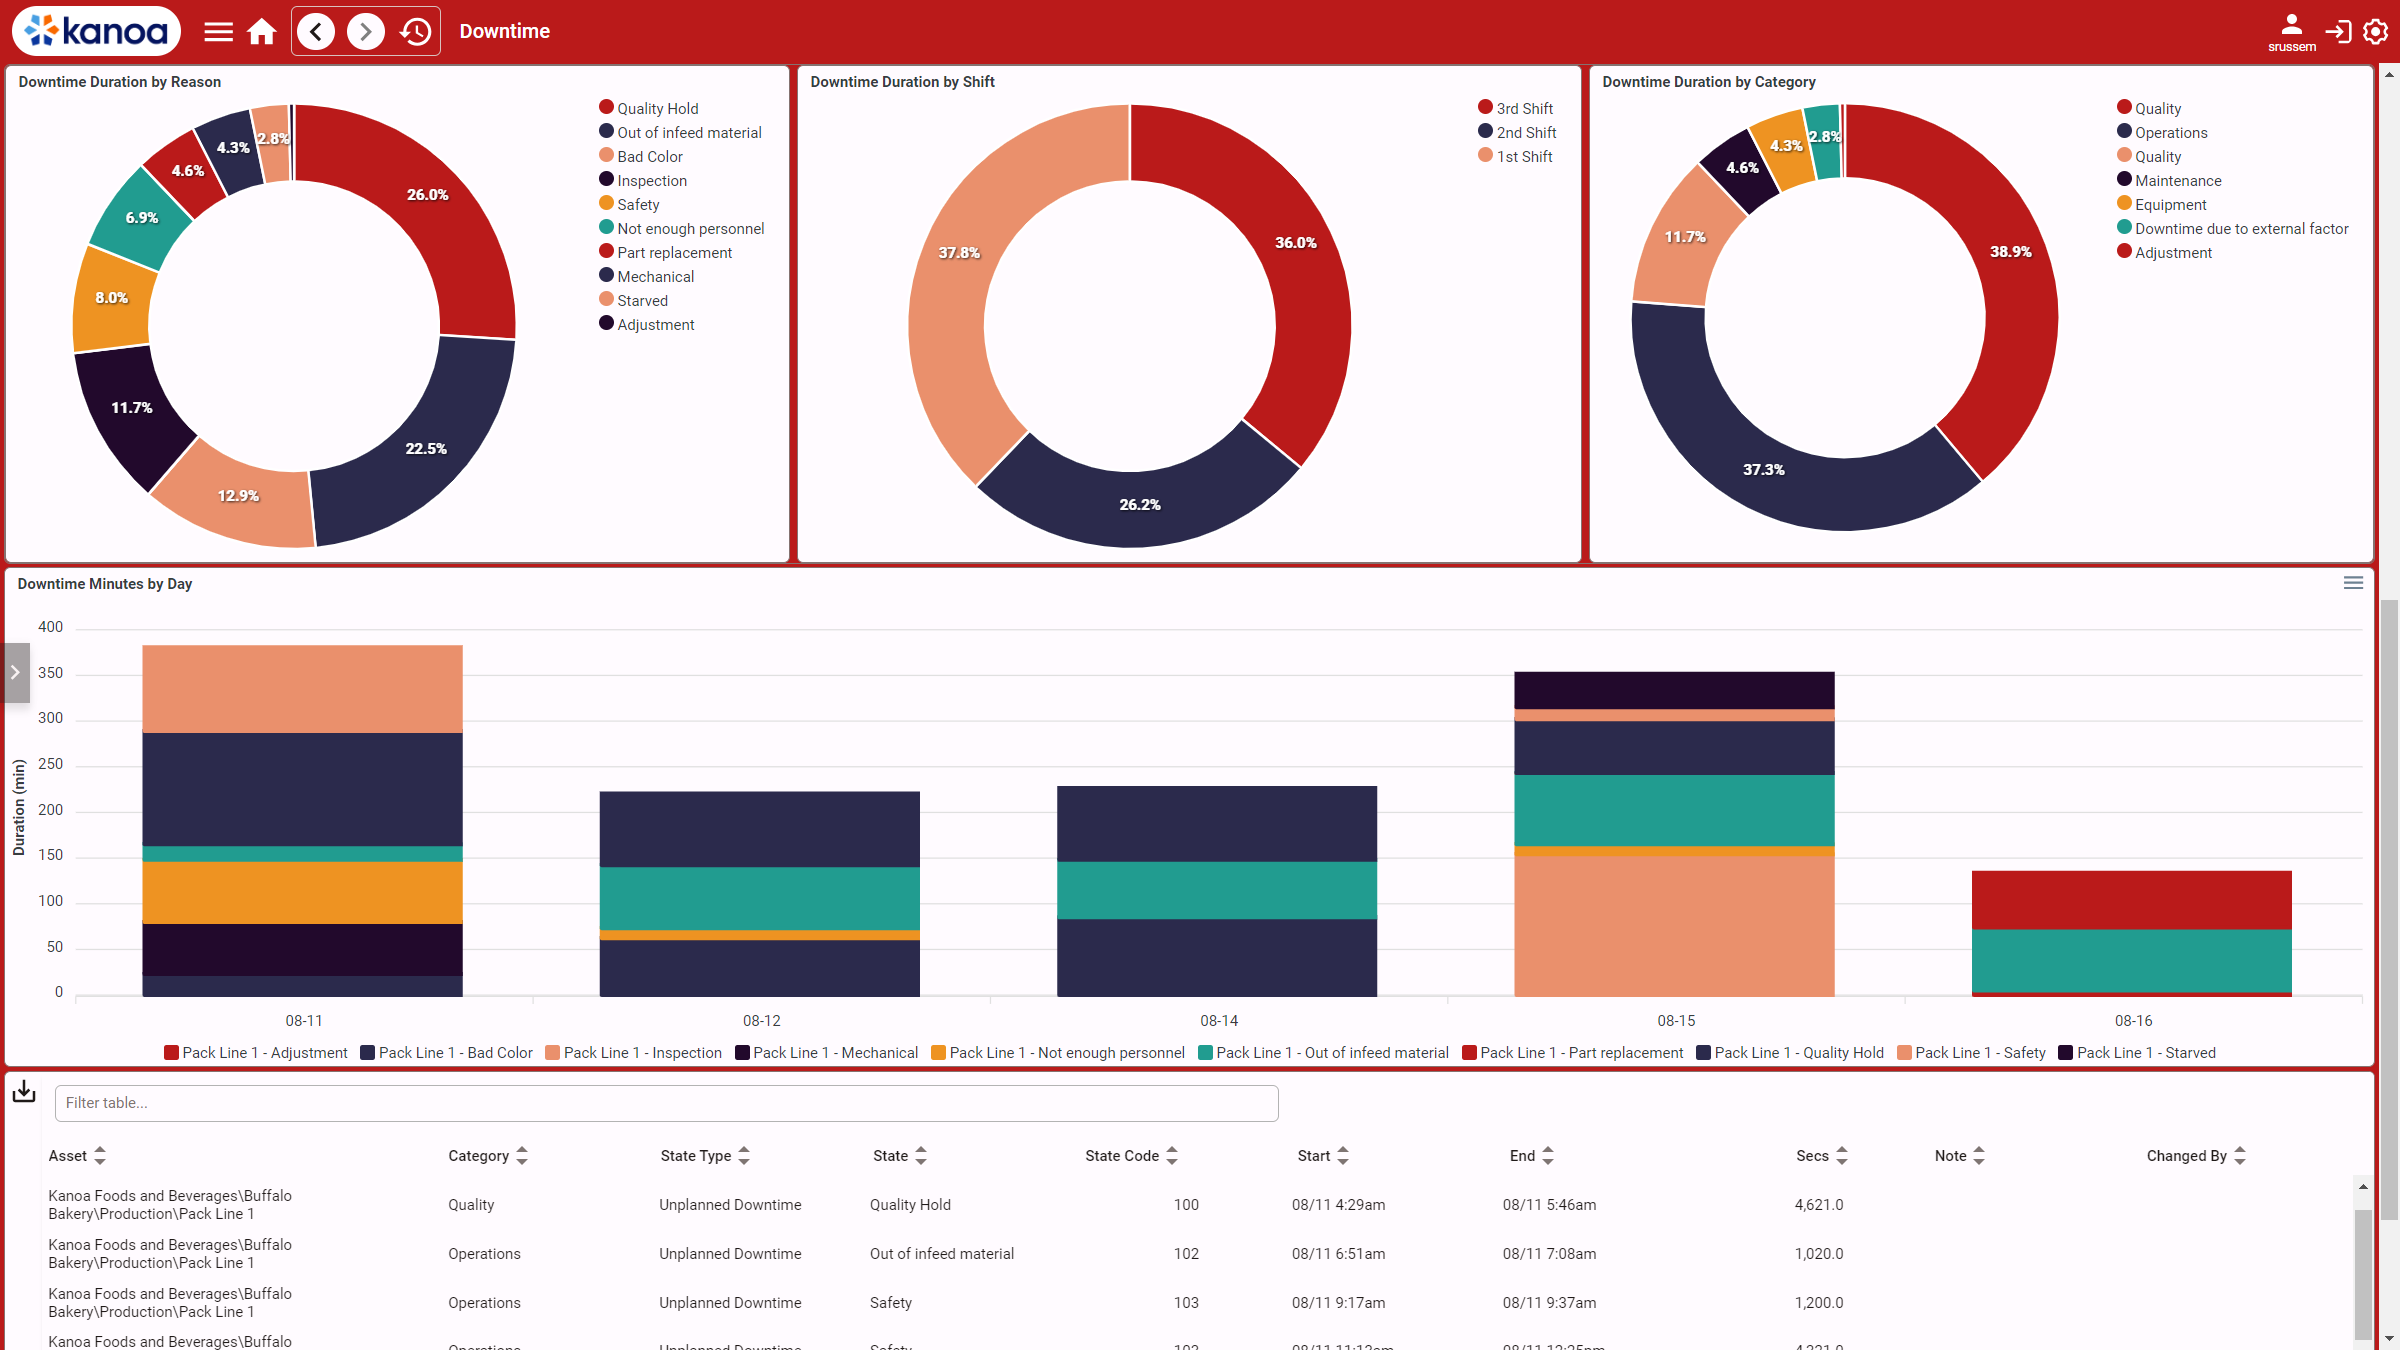
Task: Navigate back with the left arrow
Action: click(x=316, y=32)
